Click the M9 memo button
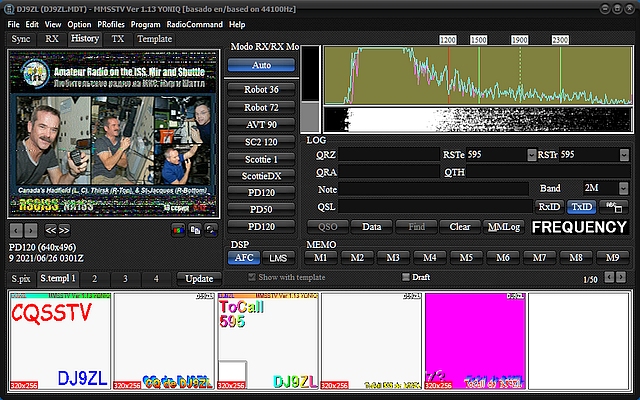640x400 pixels. point(612,258)
